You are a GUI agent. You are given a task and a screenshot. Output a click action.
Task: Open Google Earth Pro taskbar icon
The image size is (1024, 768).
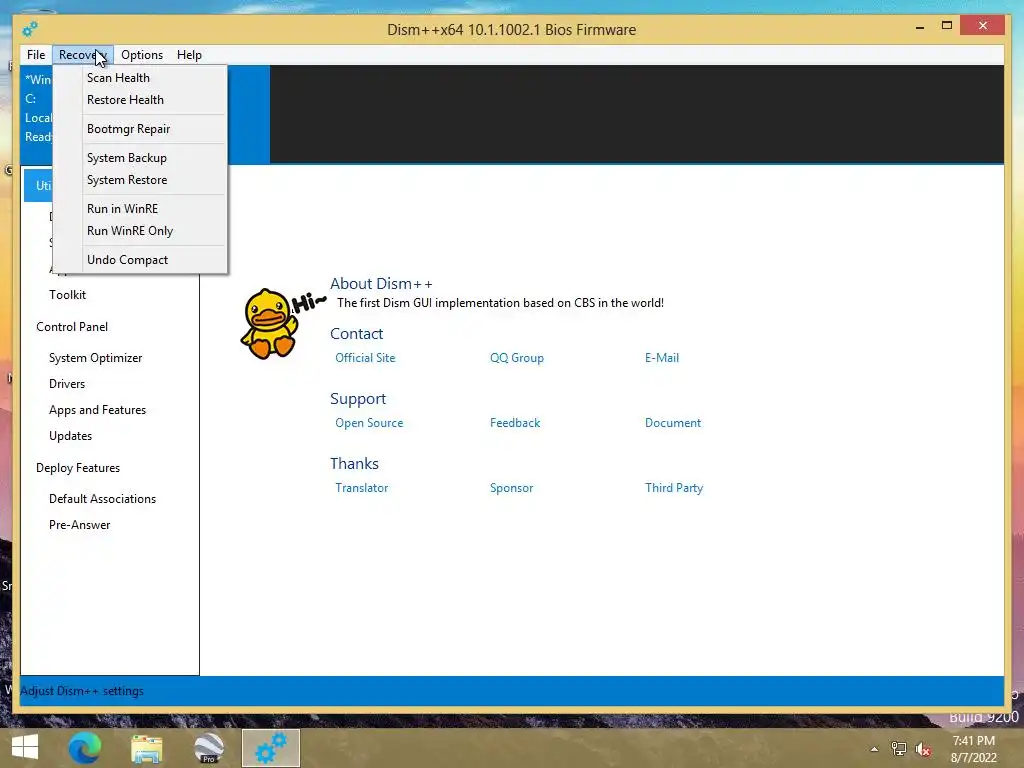[x=208, y=748]
